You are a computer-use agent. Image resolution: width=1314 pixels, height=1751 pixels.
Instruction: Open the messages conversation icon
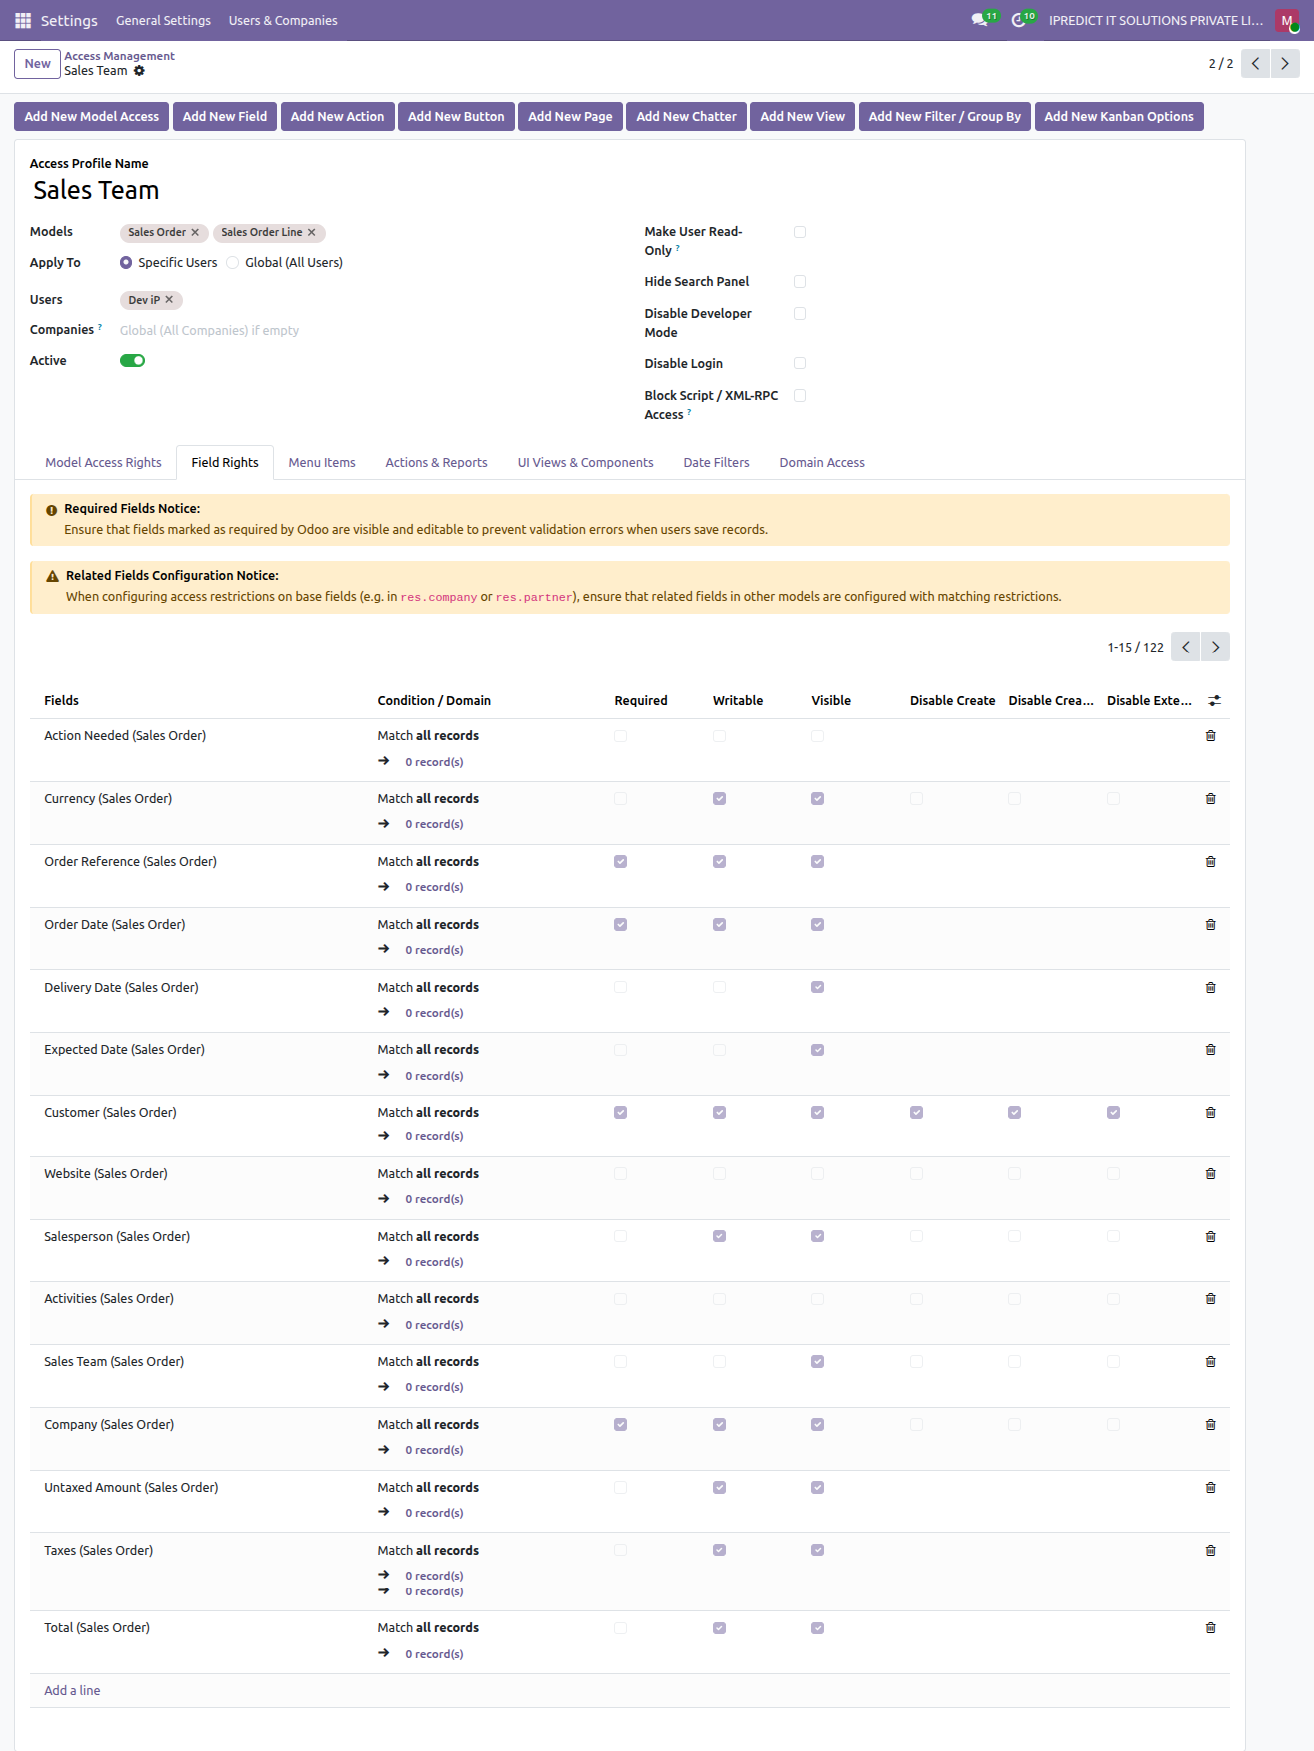pos(980,20)
